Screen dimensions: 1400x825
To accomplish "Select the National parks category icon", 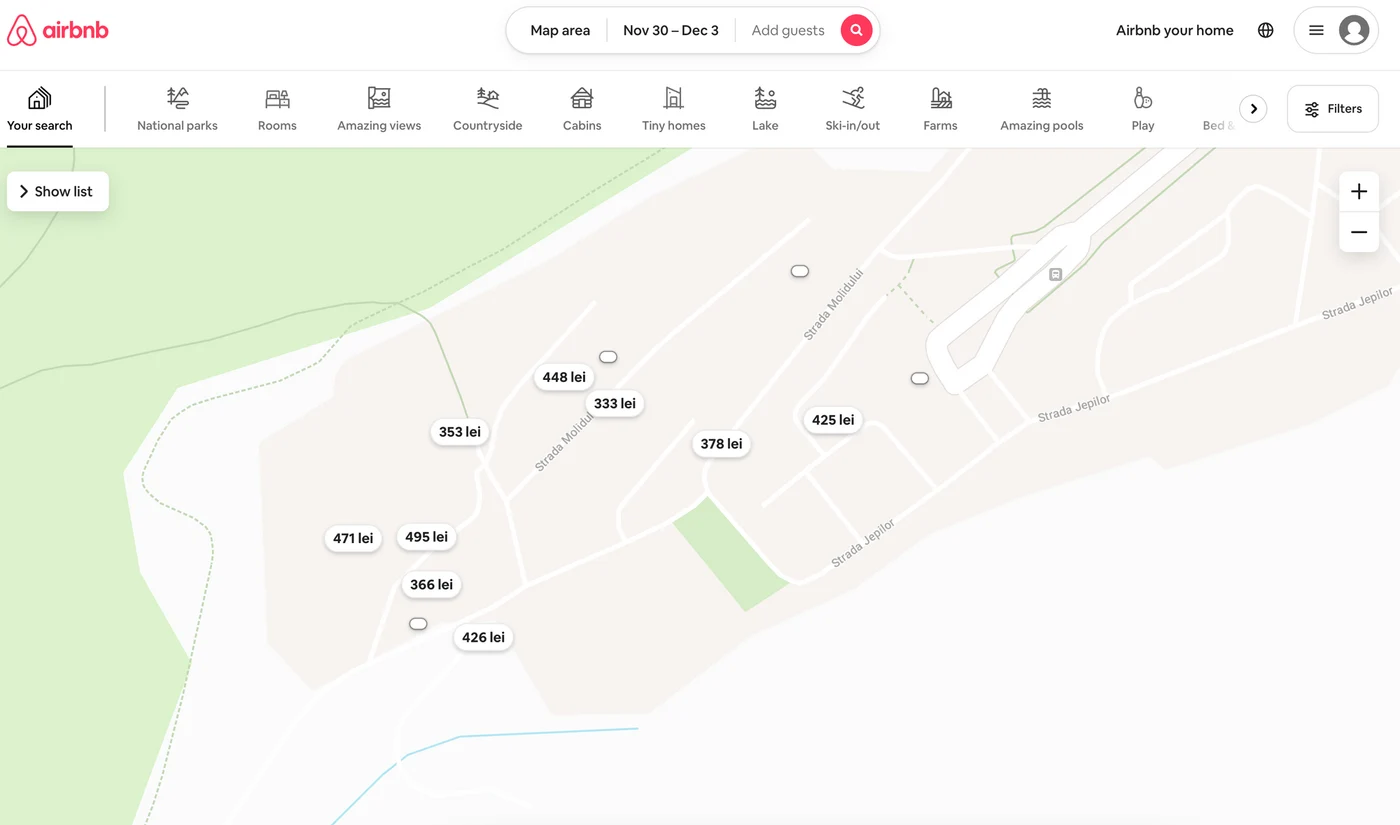I will click(178, 98).
